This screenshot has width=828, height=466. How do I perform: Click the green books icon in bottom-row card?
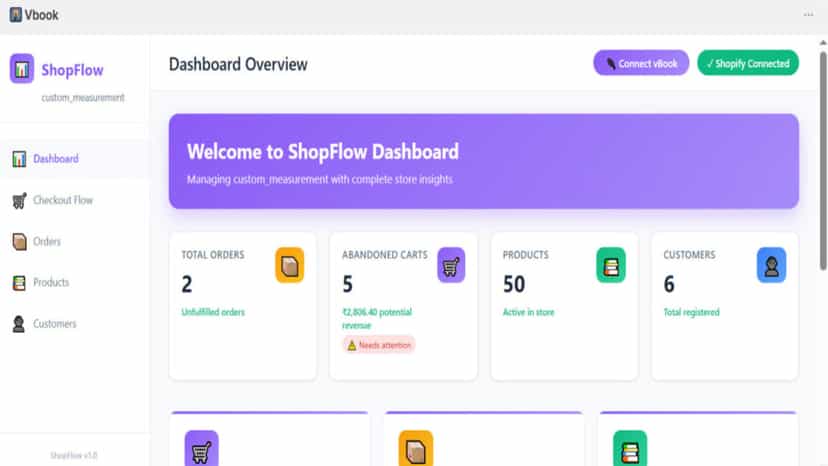(x=630, y=449)
